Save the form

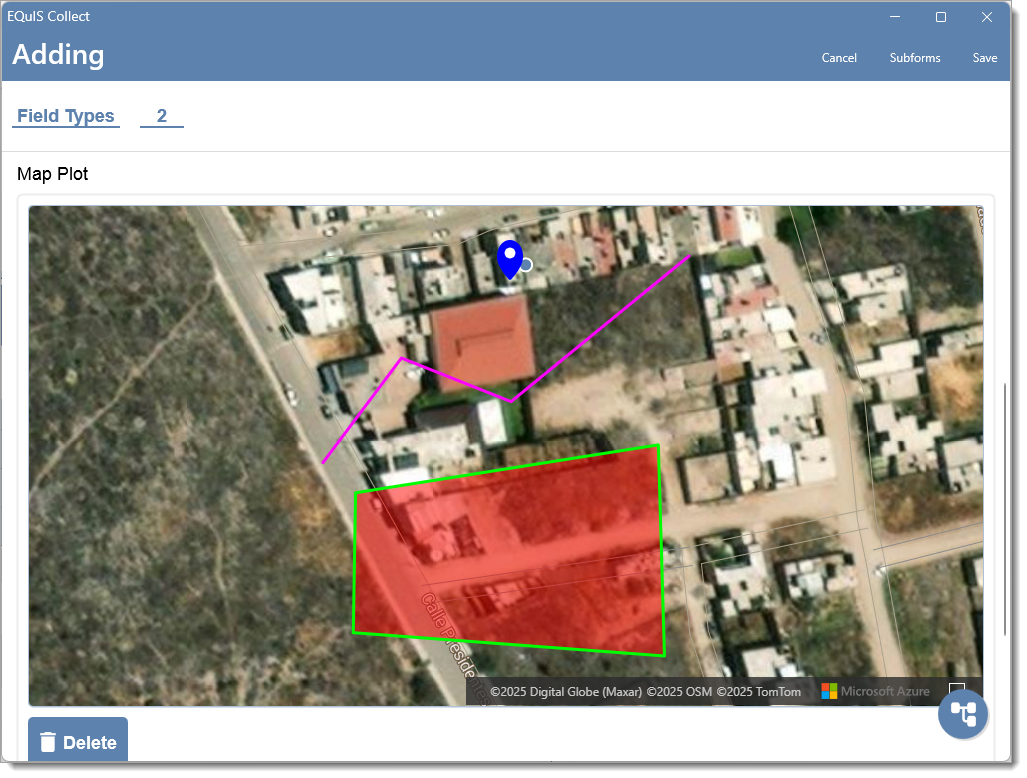(x=984, y=58)
